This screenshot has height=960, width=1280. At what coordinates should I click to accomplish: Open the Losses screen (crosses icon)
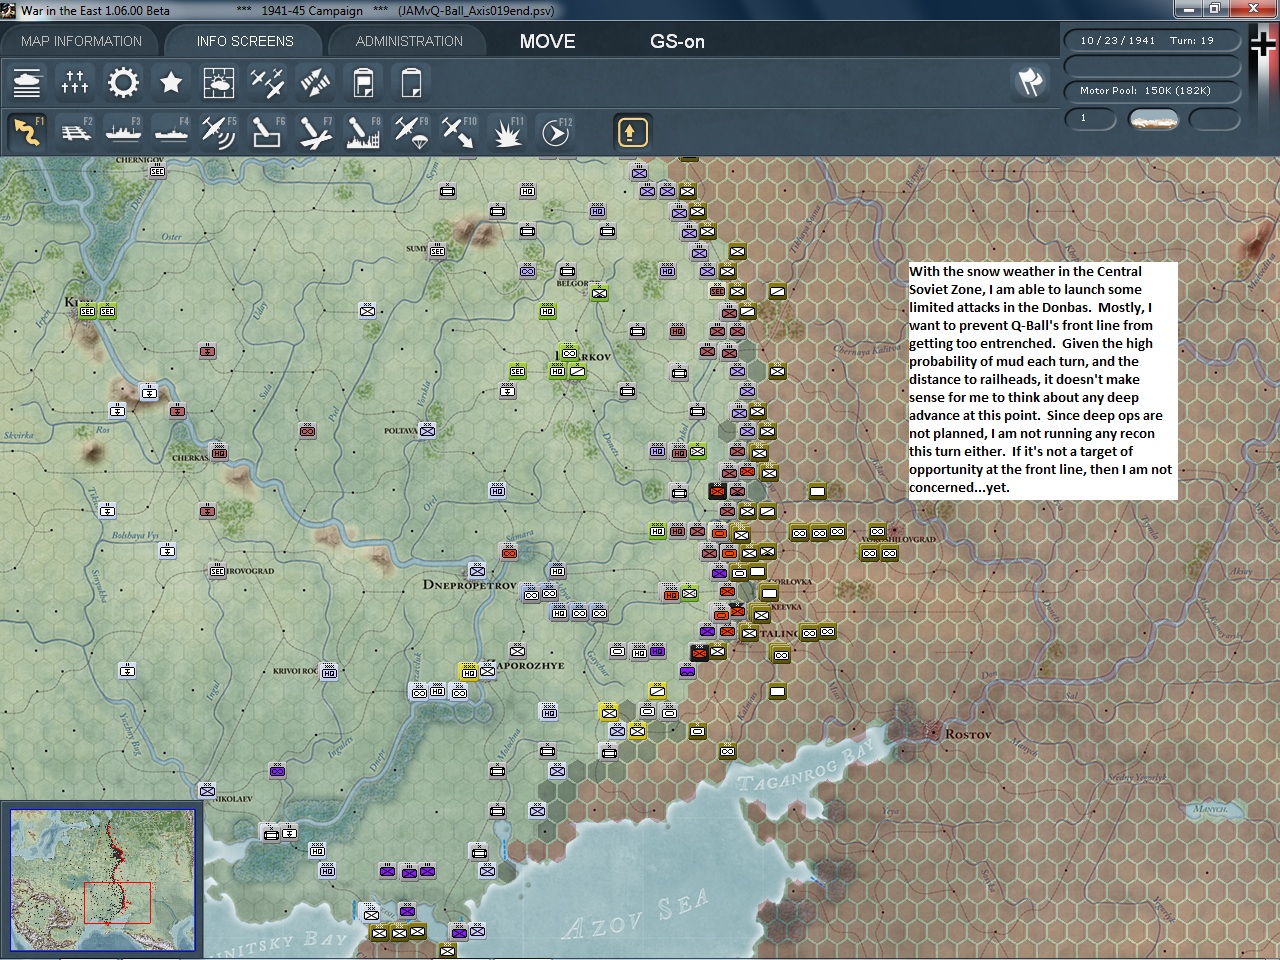click(75, 82)
